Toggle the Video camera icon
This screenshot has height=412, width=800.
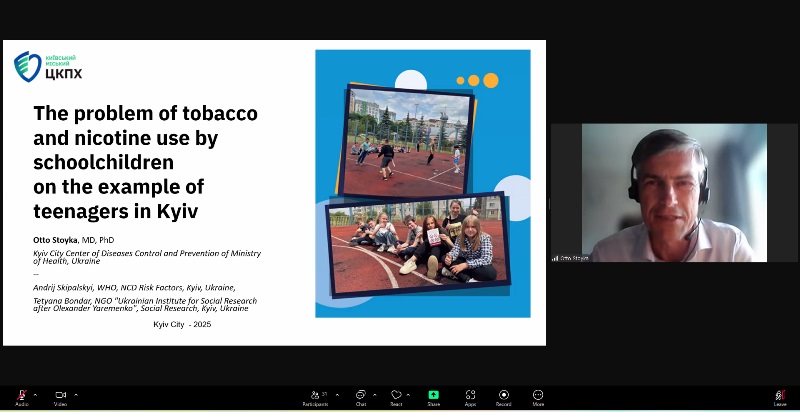coord(61,395)
